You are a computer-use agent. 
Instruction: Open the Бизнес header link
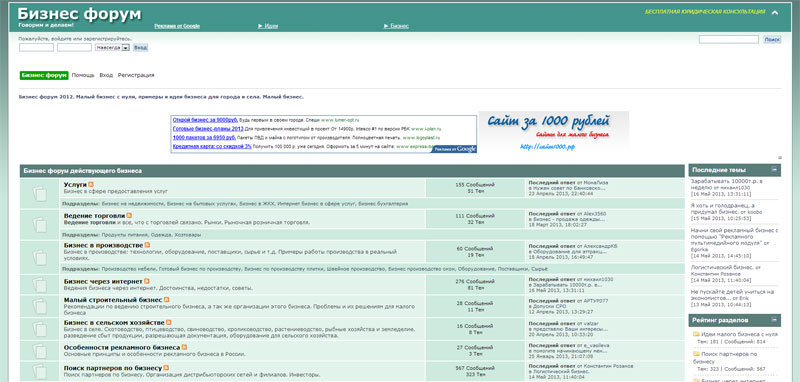(396, 26)
